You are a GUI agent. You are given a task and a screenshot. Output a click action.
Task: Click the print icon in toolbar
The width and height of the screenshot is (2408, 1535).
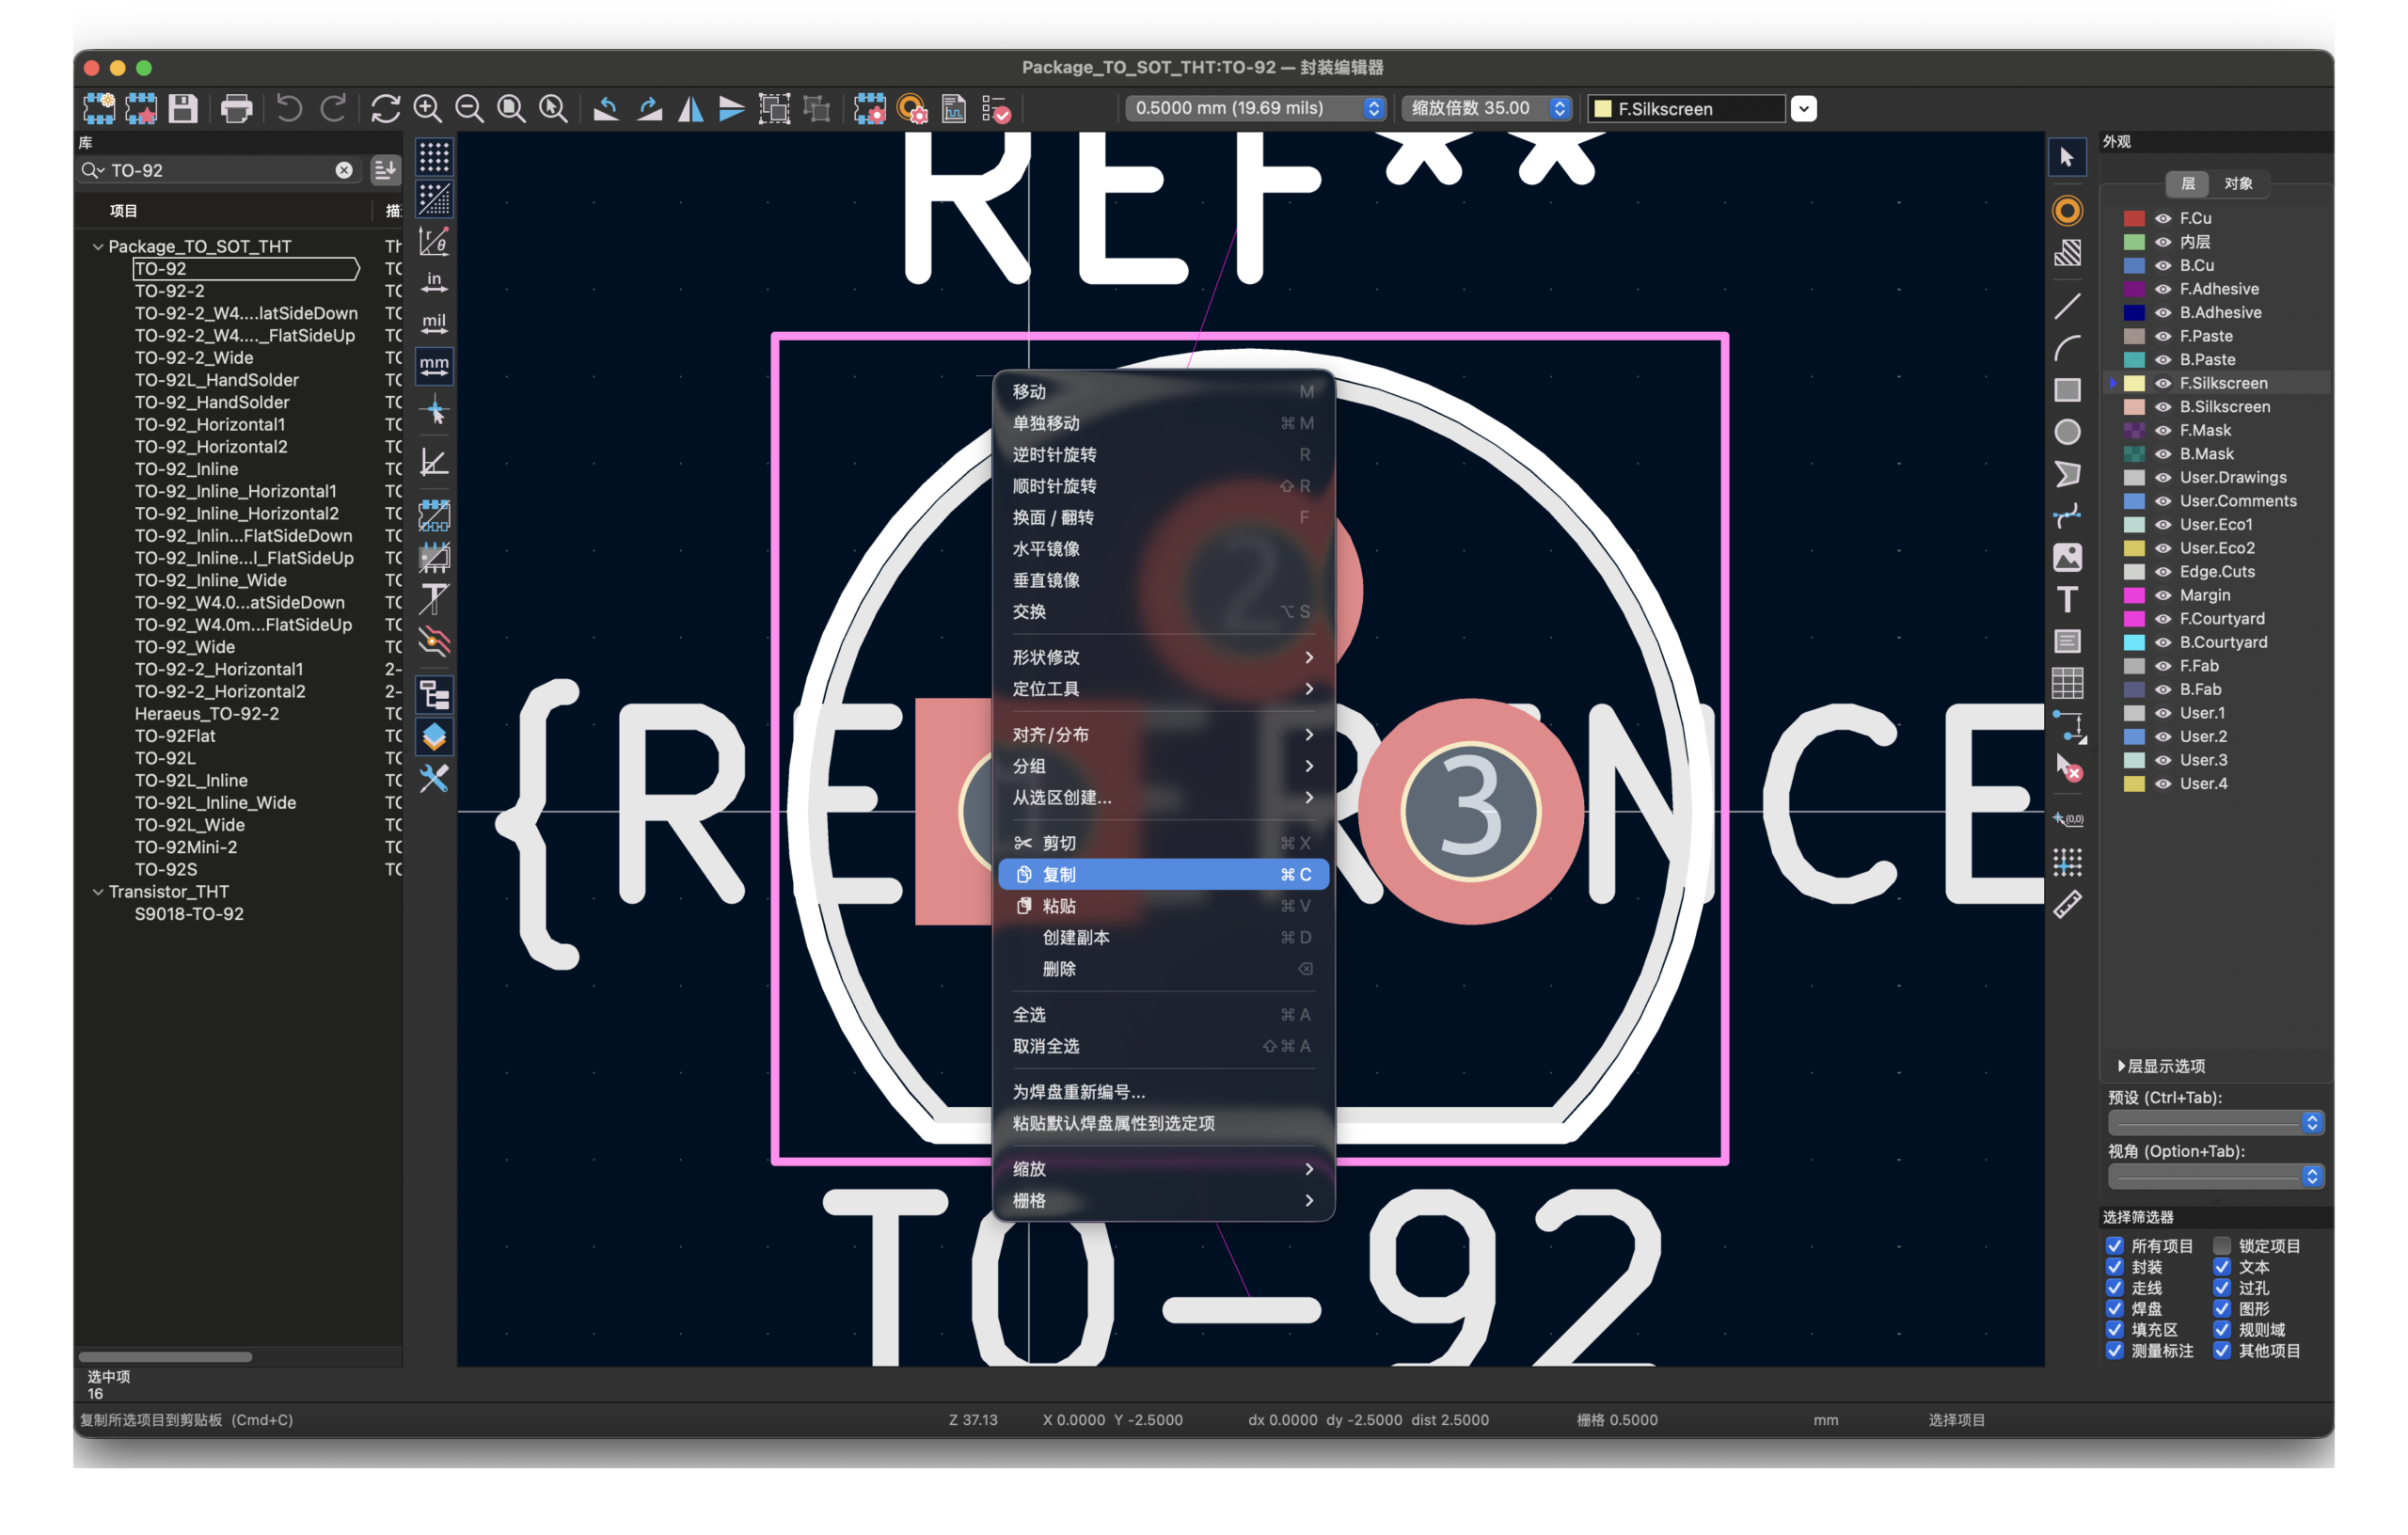(236, 108)
